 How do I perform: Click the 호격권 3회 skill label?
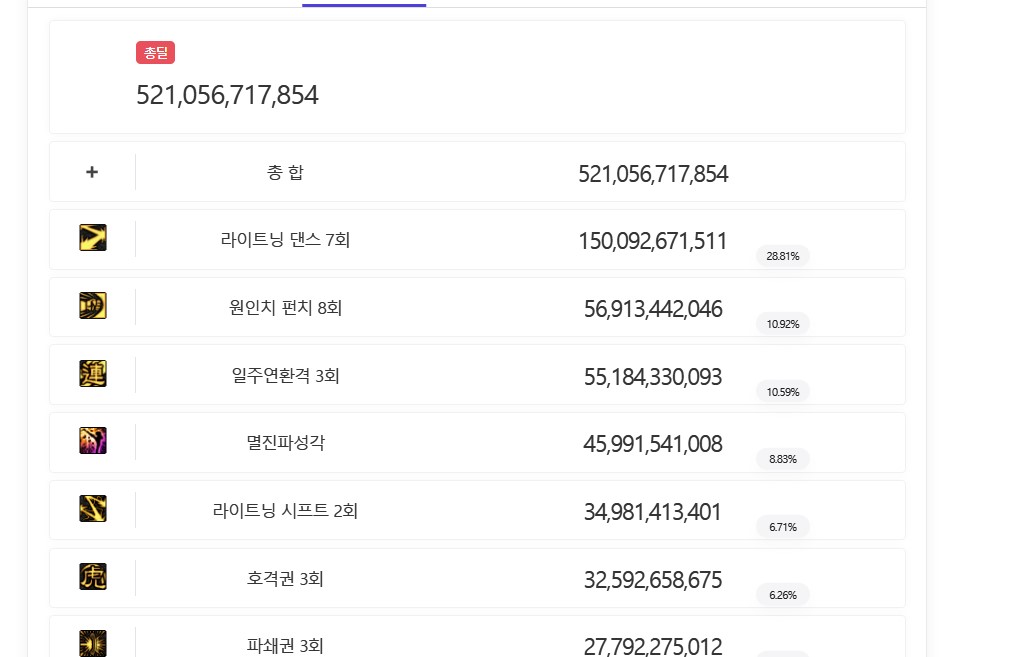coord(285,579)
